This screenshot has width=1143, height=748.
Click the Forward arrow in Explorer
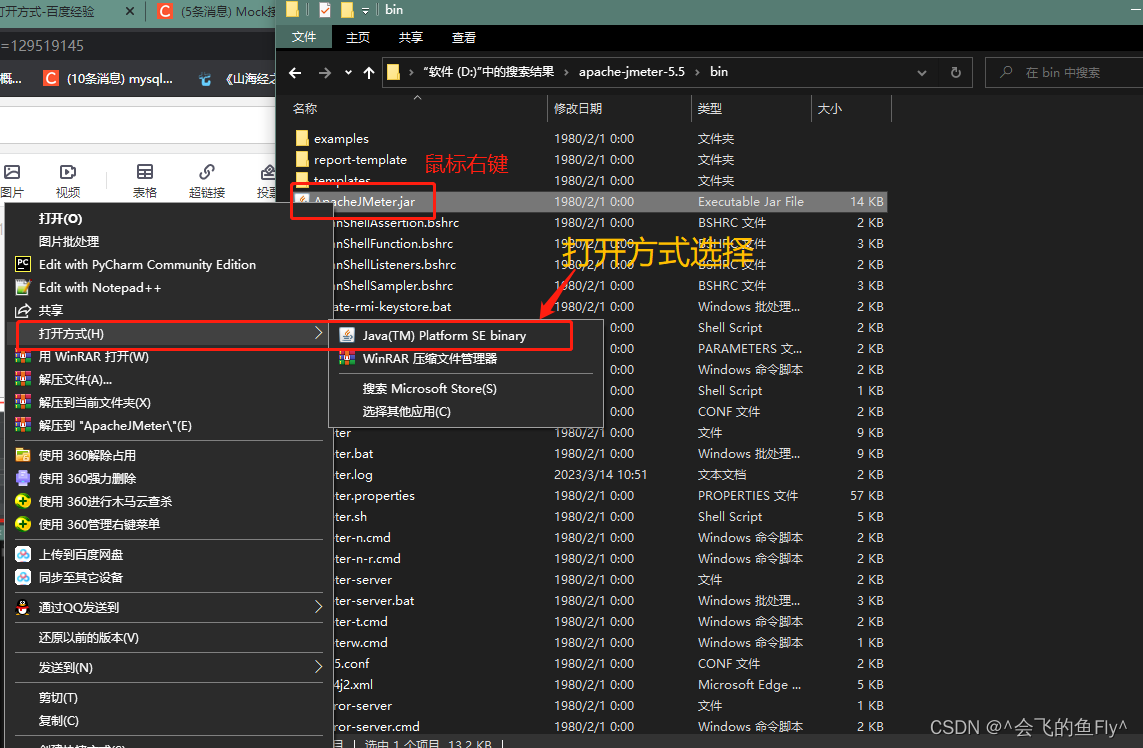click(x=324, y=72)
